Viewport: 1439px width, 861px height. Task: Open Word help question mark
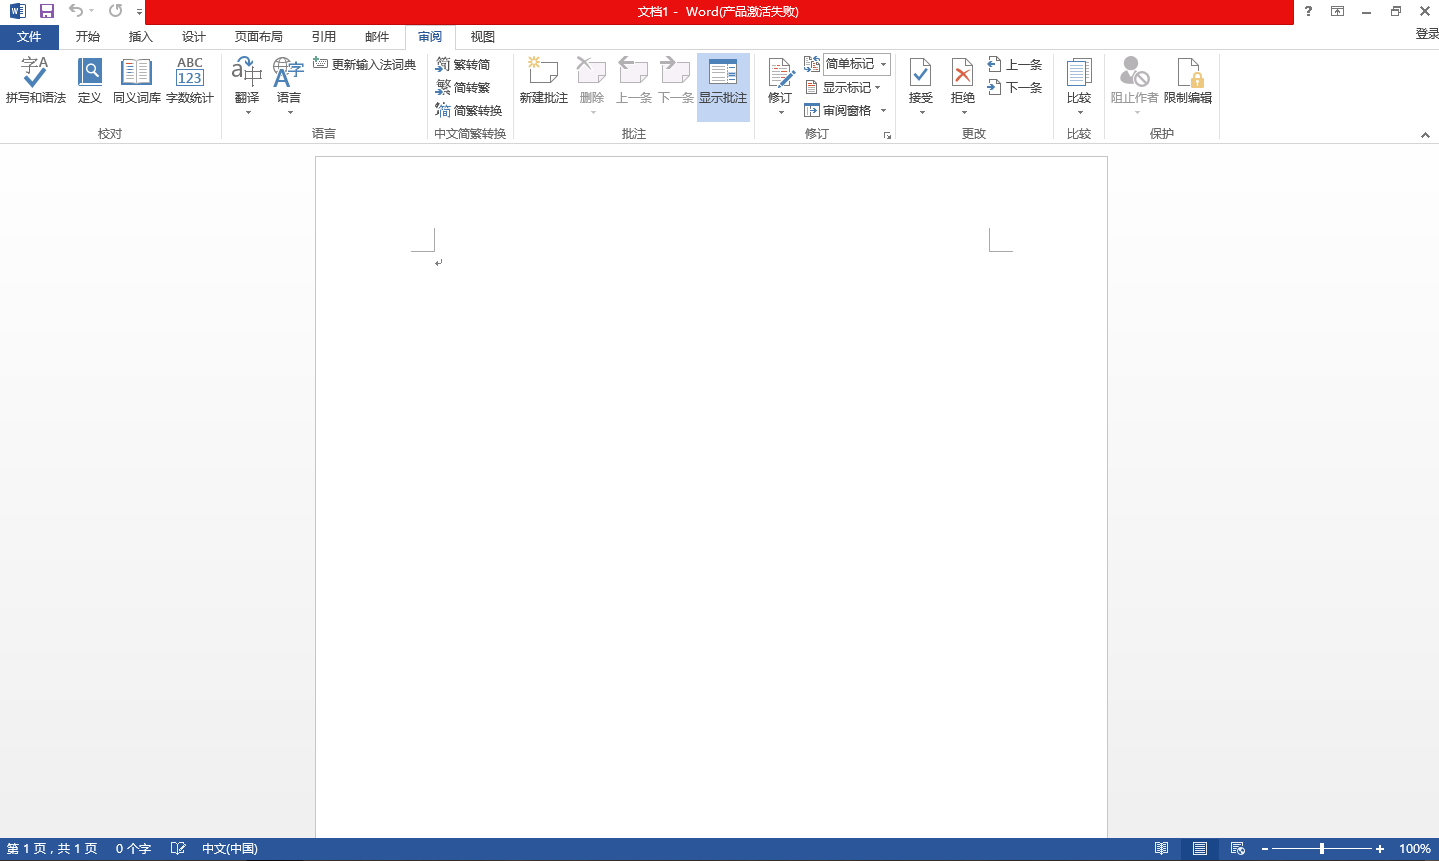click(x=1308, y=11)
